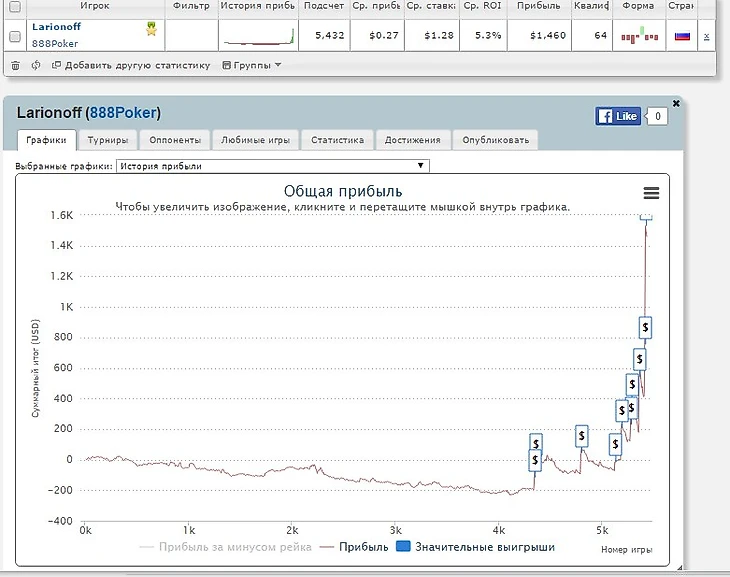Image resolution: width=730 pixels, height=577 pixels.
Task: Tick the checkbox next to Larionoff row
Action: click(15, 37)
